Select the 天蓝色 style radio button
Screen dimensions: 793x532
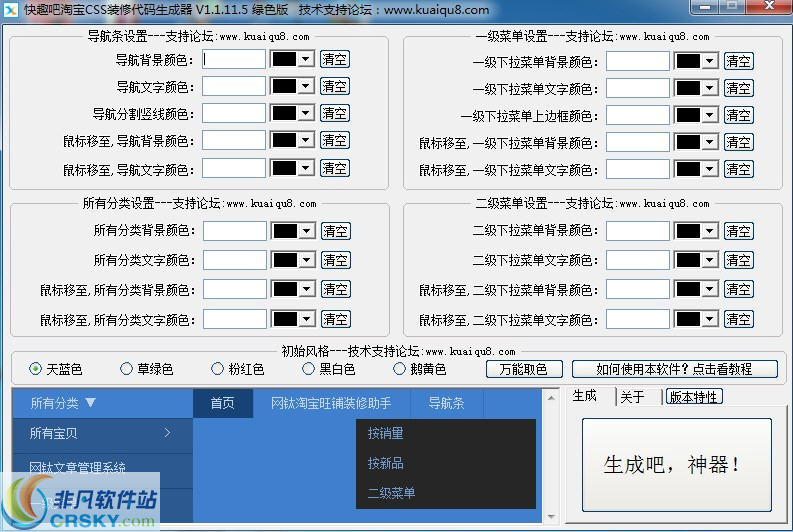pos(35,369)
